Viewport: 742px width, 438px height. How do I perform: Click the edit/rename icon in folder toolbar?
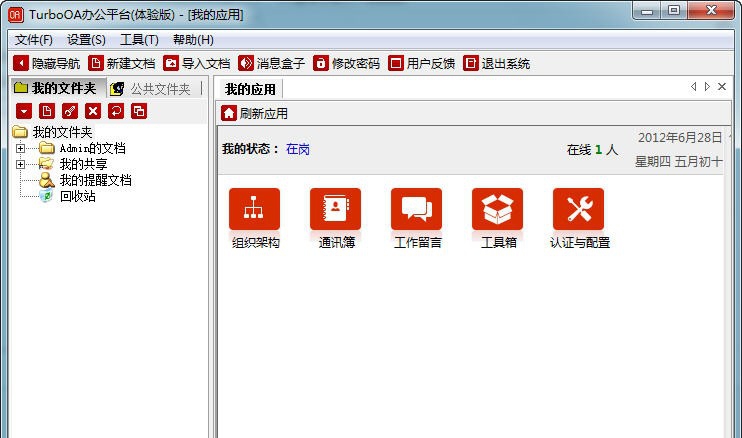70,111
